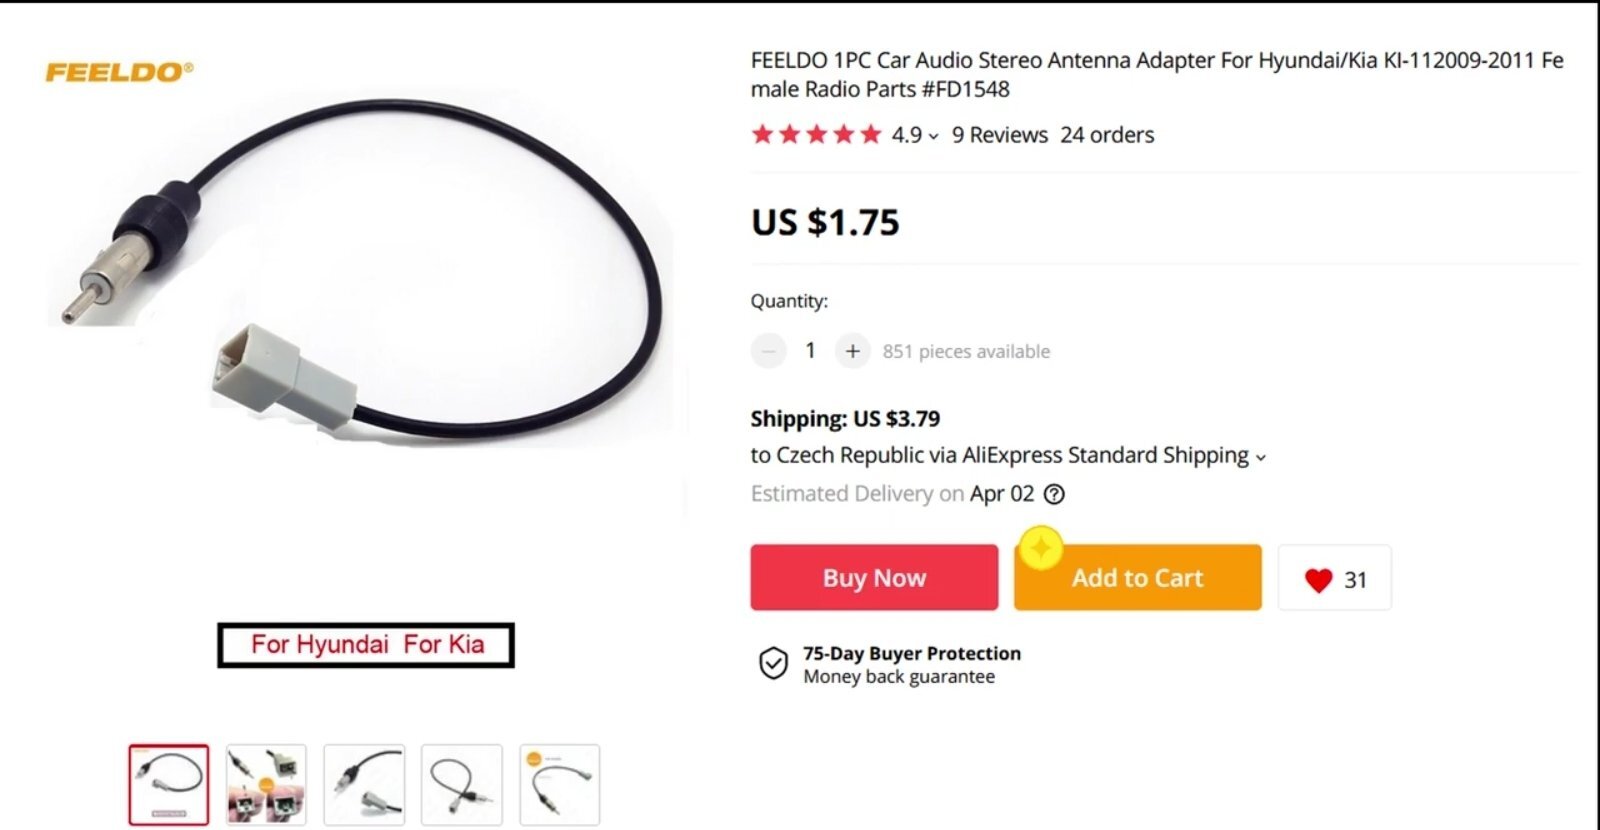This screenshot has height=830, width=1600.
Task: Select the fifth product thumbnail
Action: coord(560,785)
